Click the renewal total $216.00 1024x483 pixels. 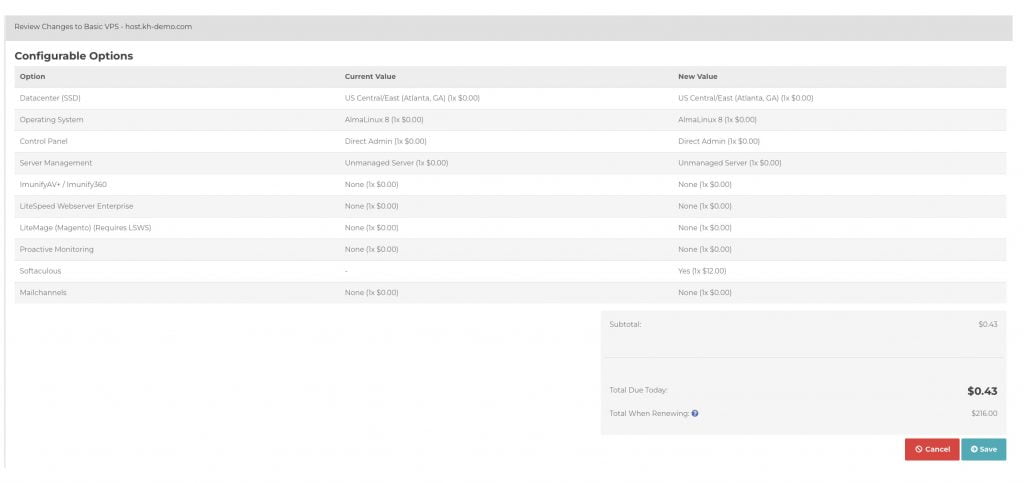[984, 413]
